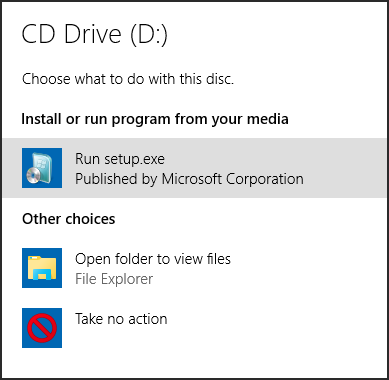Click the Published by Microsoft Corporation text

tap(189, 179)
